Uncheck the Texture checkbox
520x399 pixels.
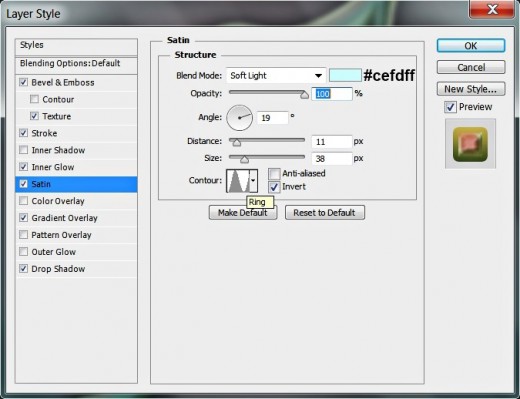click(x=34, y=116)
